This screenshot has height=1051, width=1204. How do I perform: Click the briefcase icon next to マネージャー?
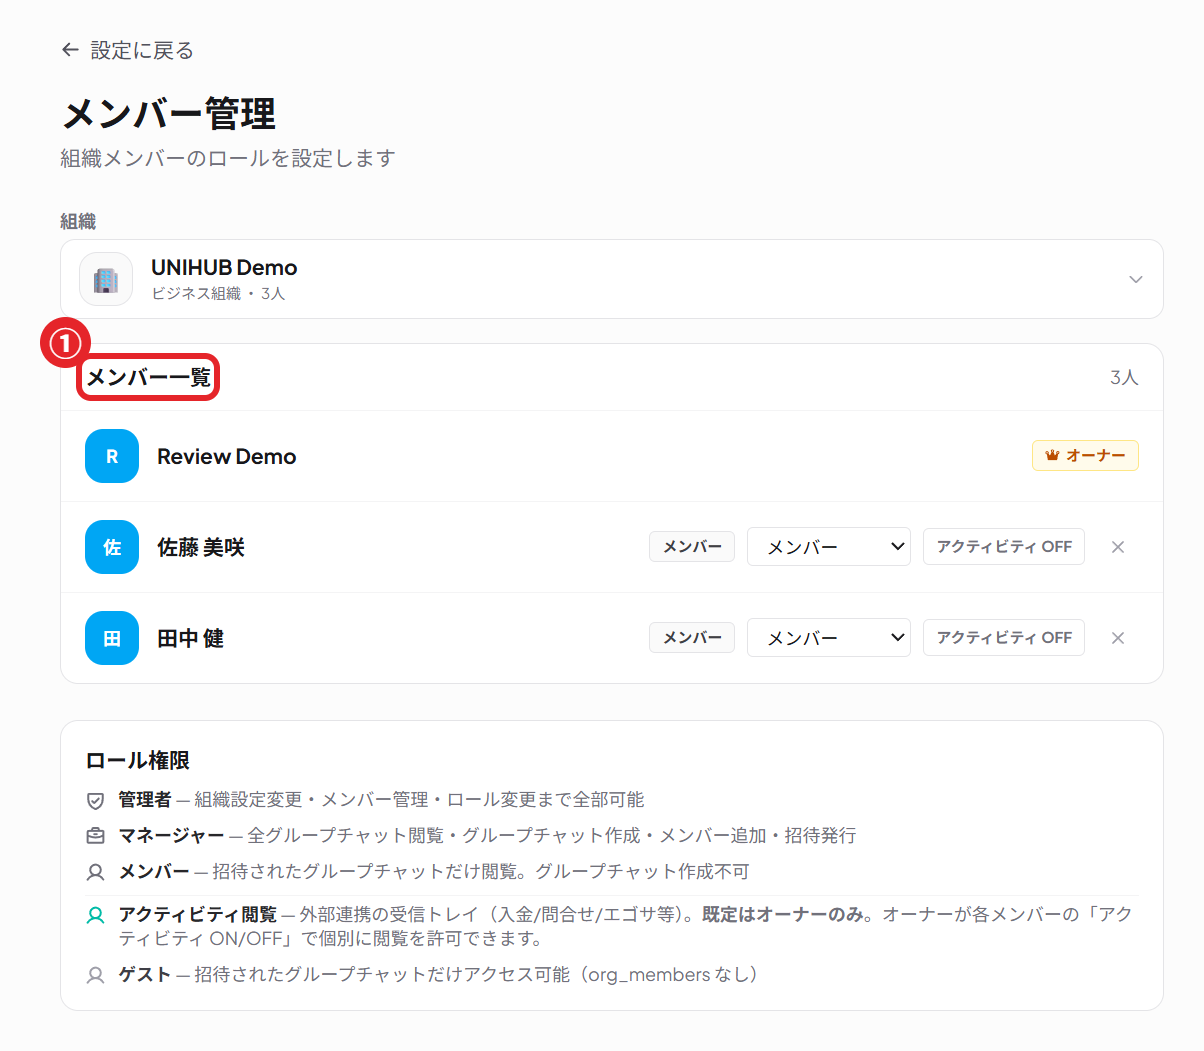pyautogui.click(x=95, y=836)
